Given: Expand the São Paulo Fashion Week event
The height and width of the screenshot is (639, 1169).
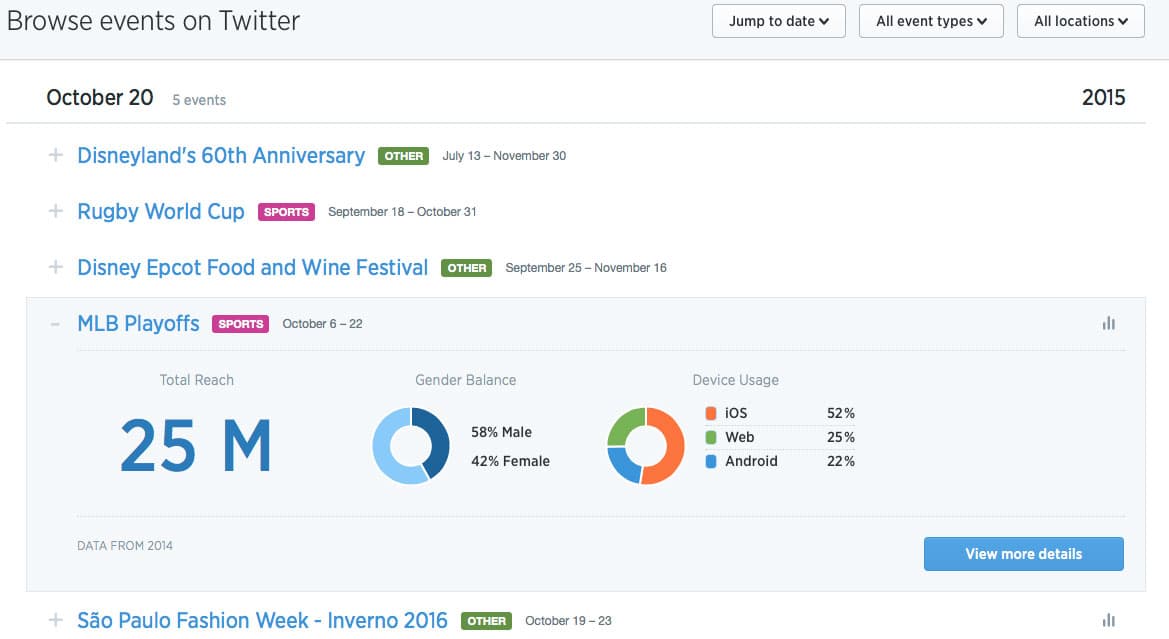Looking at the screenshot, I should click(56, 620).
